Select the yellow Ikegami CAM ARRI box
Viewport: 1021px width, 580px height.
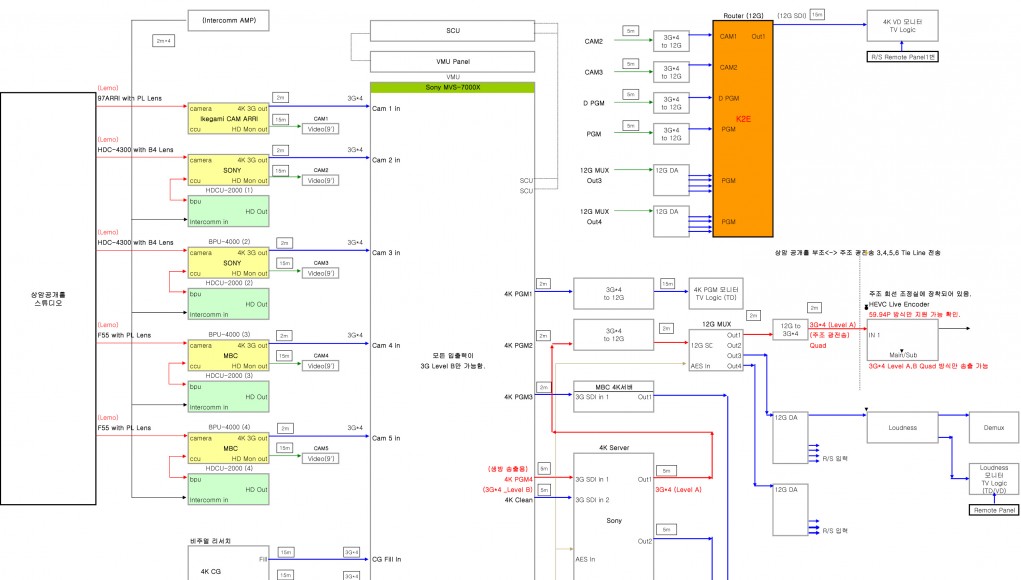pos(229,118)
